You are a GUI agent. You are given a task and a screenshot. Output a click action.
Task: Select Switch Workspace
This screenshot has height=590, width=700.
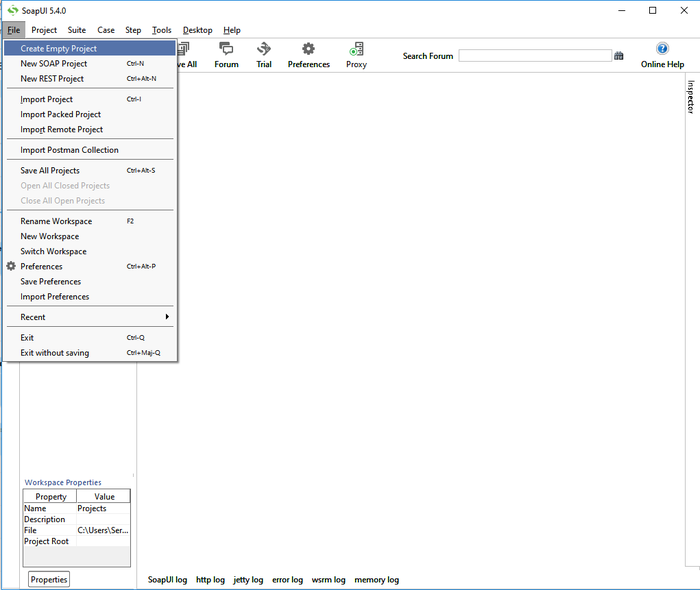coord(90,251)
